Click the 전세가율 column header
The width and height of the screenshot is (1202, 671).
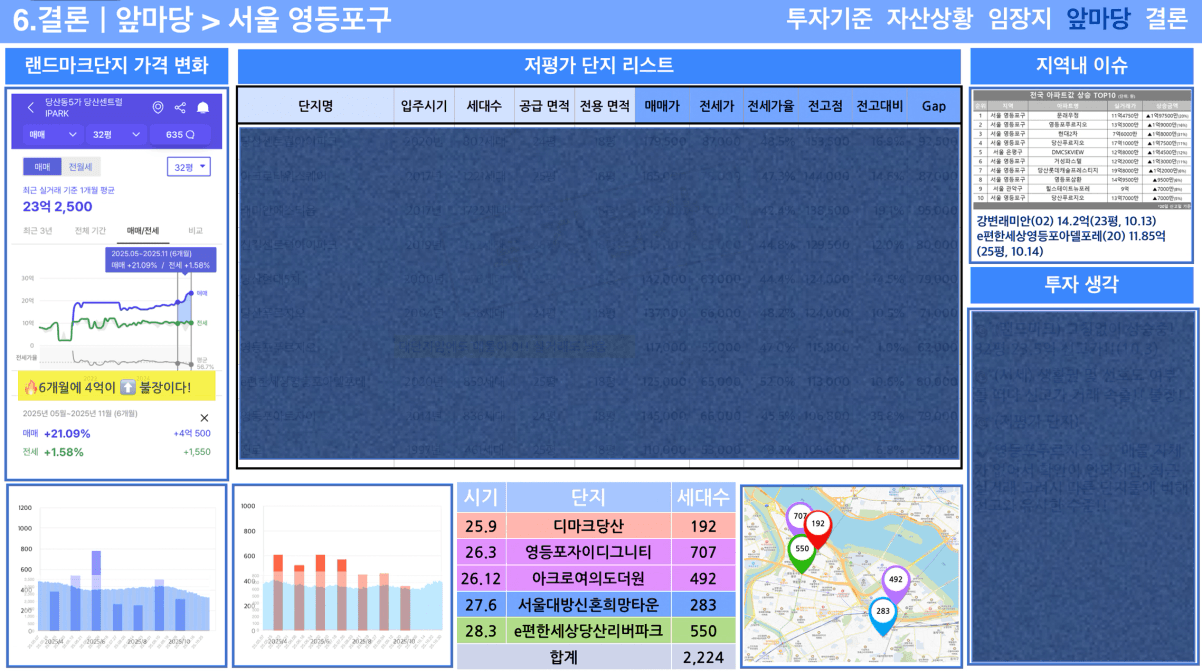click(x=771, y=106)
